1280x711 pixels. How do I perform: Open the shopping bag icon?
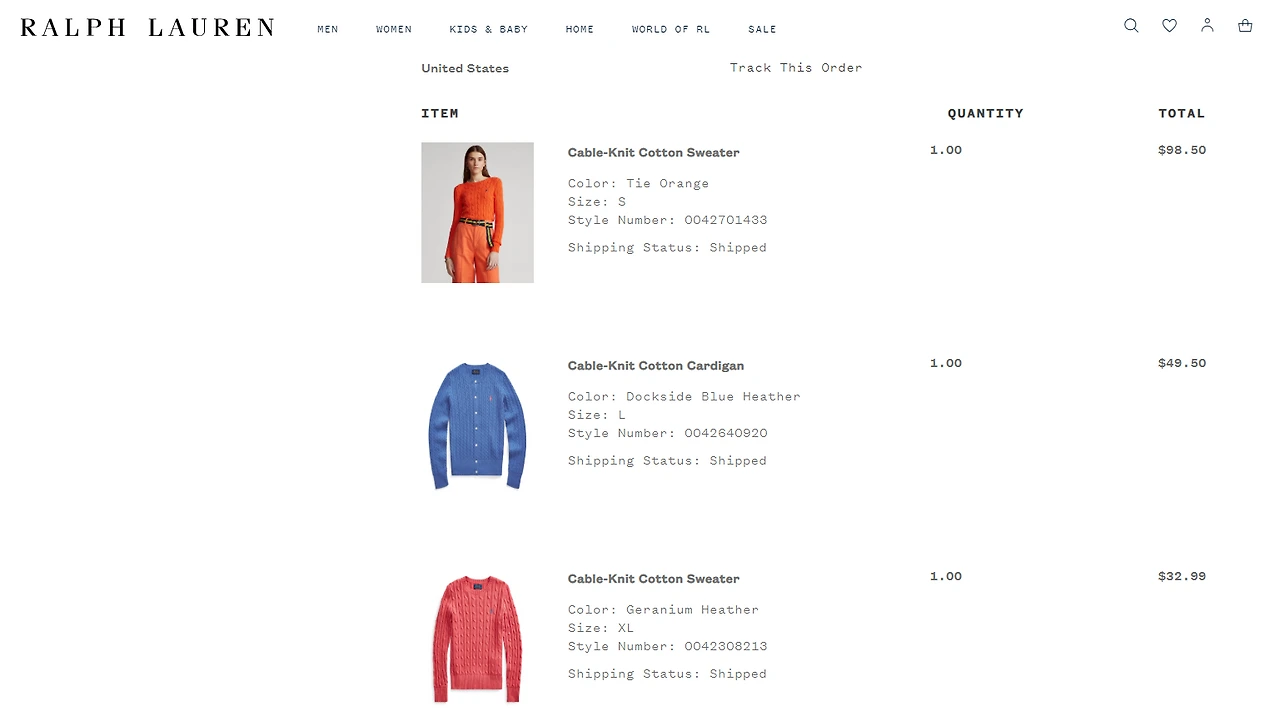click(1245, 26)
